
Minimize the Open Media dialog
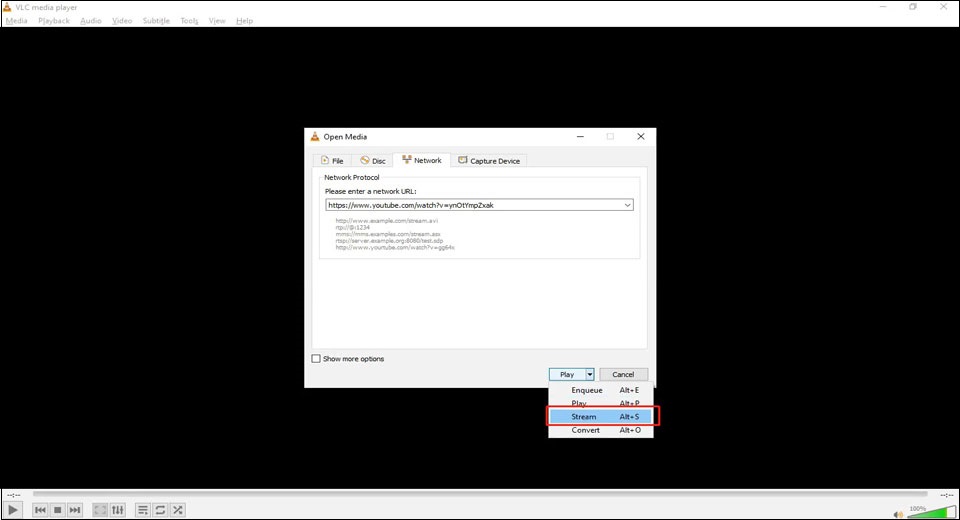tap(580, 137)
